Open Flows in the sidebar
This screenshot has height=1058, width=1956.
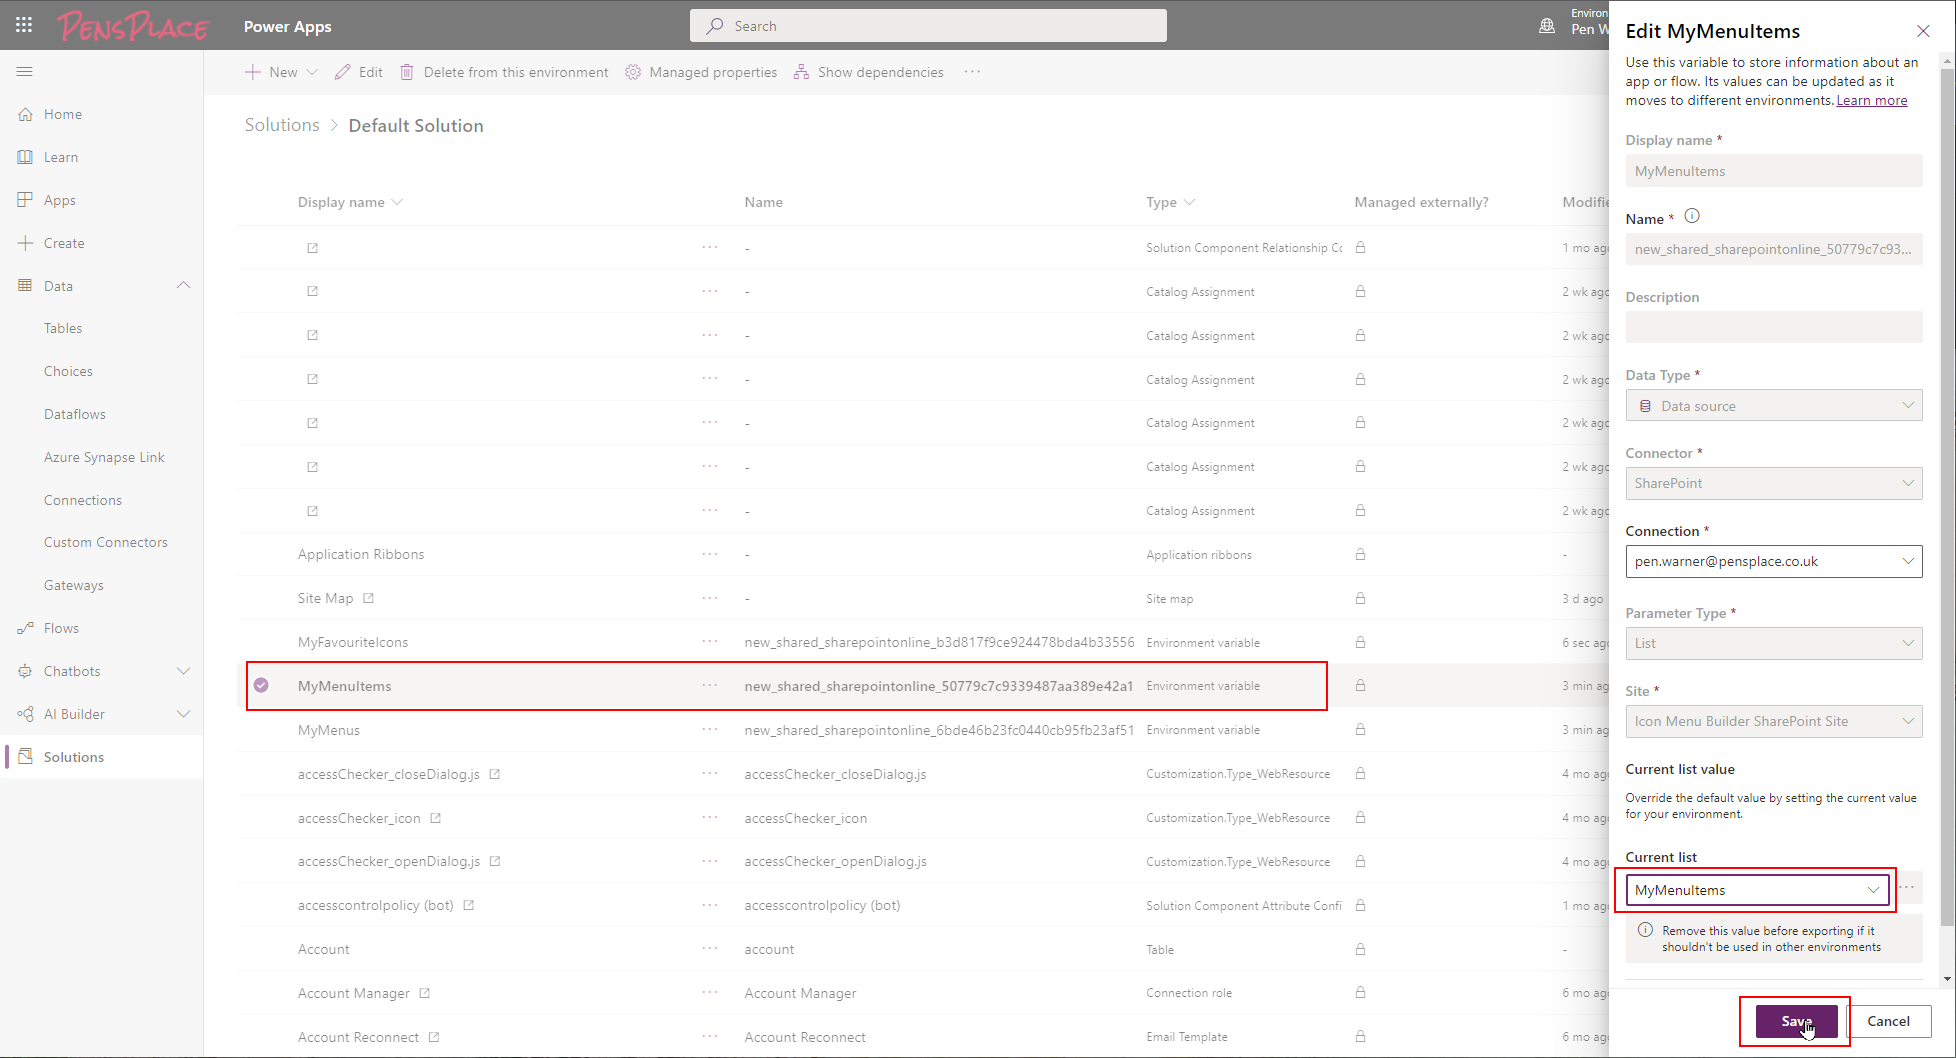[61, 628]
